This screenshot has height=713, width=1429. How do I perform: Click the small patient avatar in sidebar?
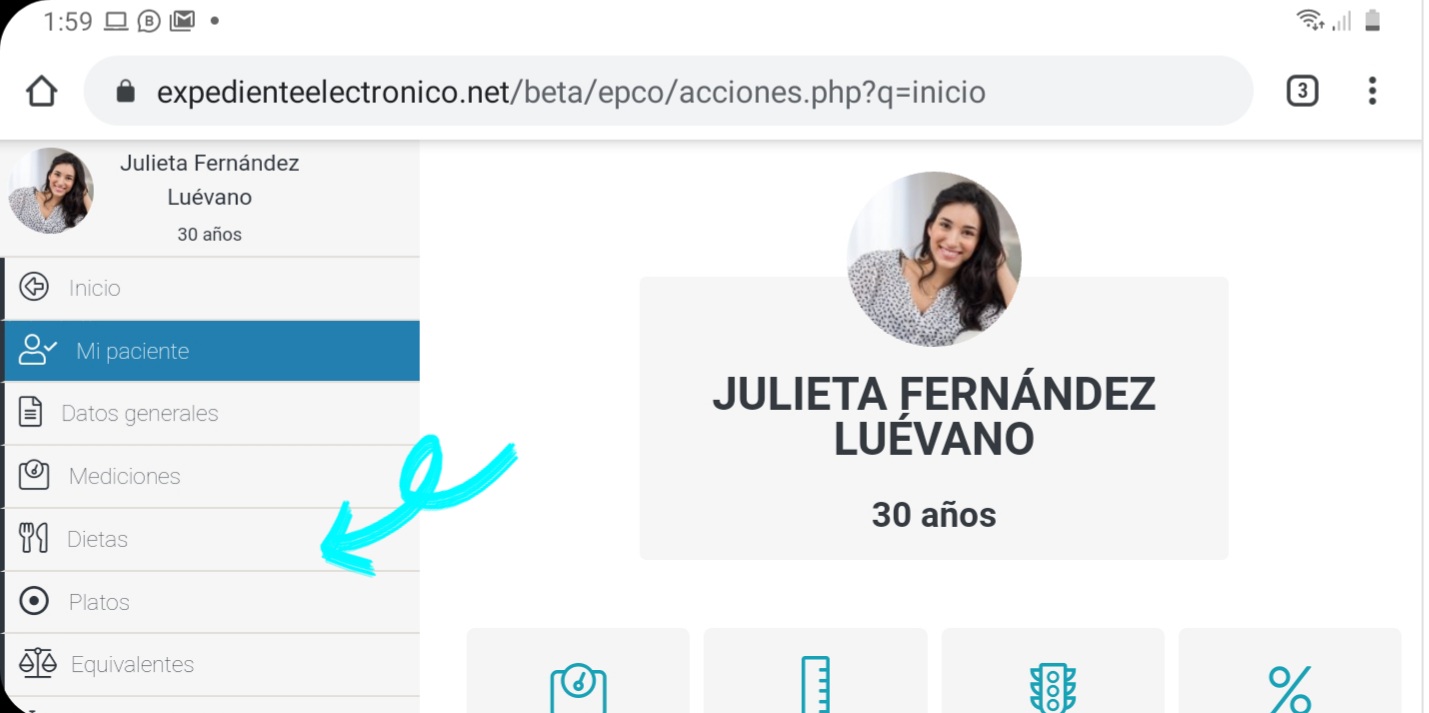tap(51, 191)
